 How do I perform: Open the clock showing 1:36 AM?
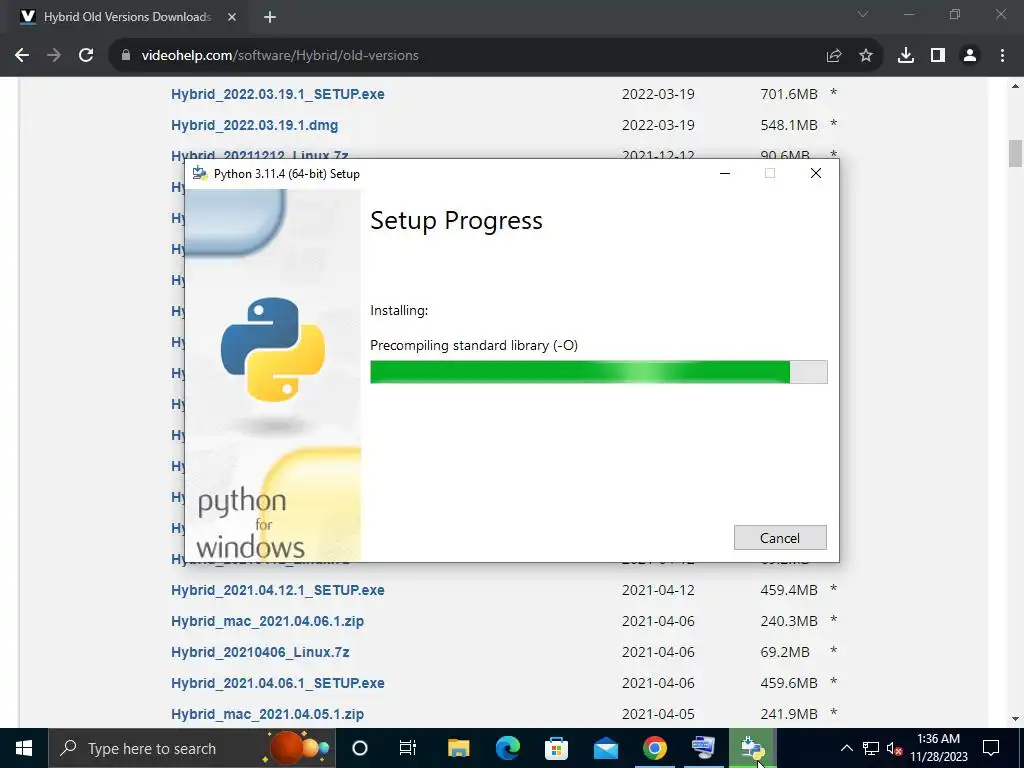[x=938, y=748]
